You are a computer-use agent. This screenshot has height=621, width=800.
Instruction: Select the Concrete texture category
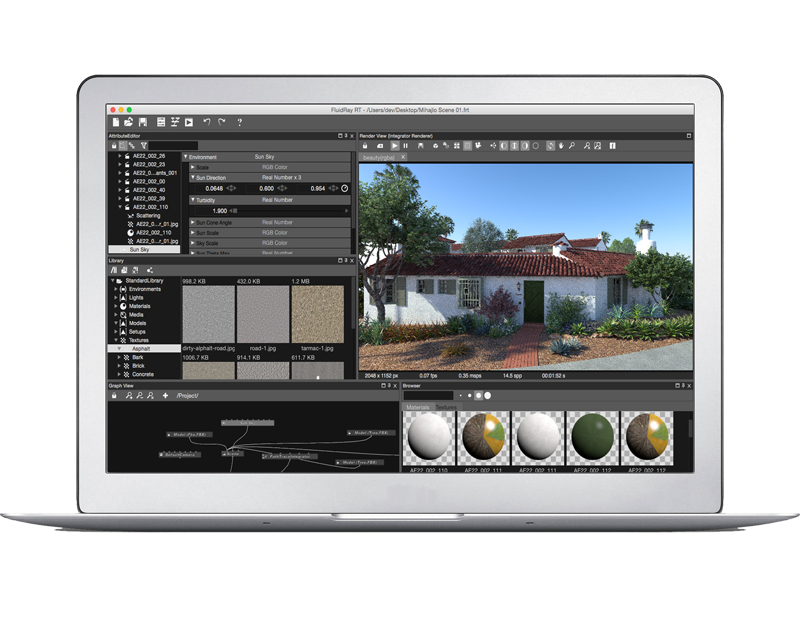(x=143, y=375)
